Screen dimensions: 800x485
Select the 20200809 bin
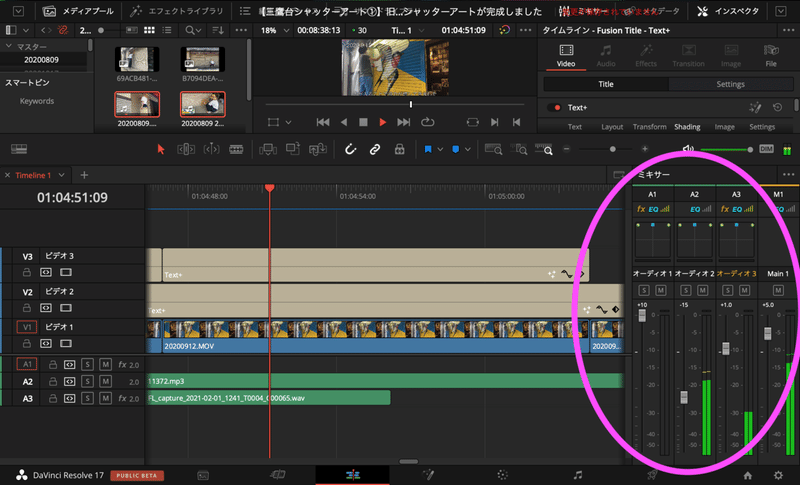point(41,60)
